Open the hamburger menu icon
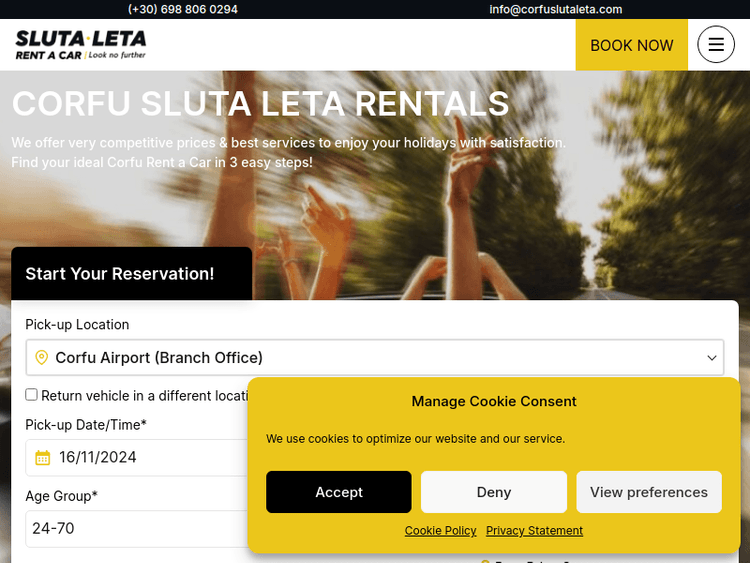 pos(715,45)
